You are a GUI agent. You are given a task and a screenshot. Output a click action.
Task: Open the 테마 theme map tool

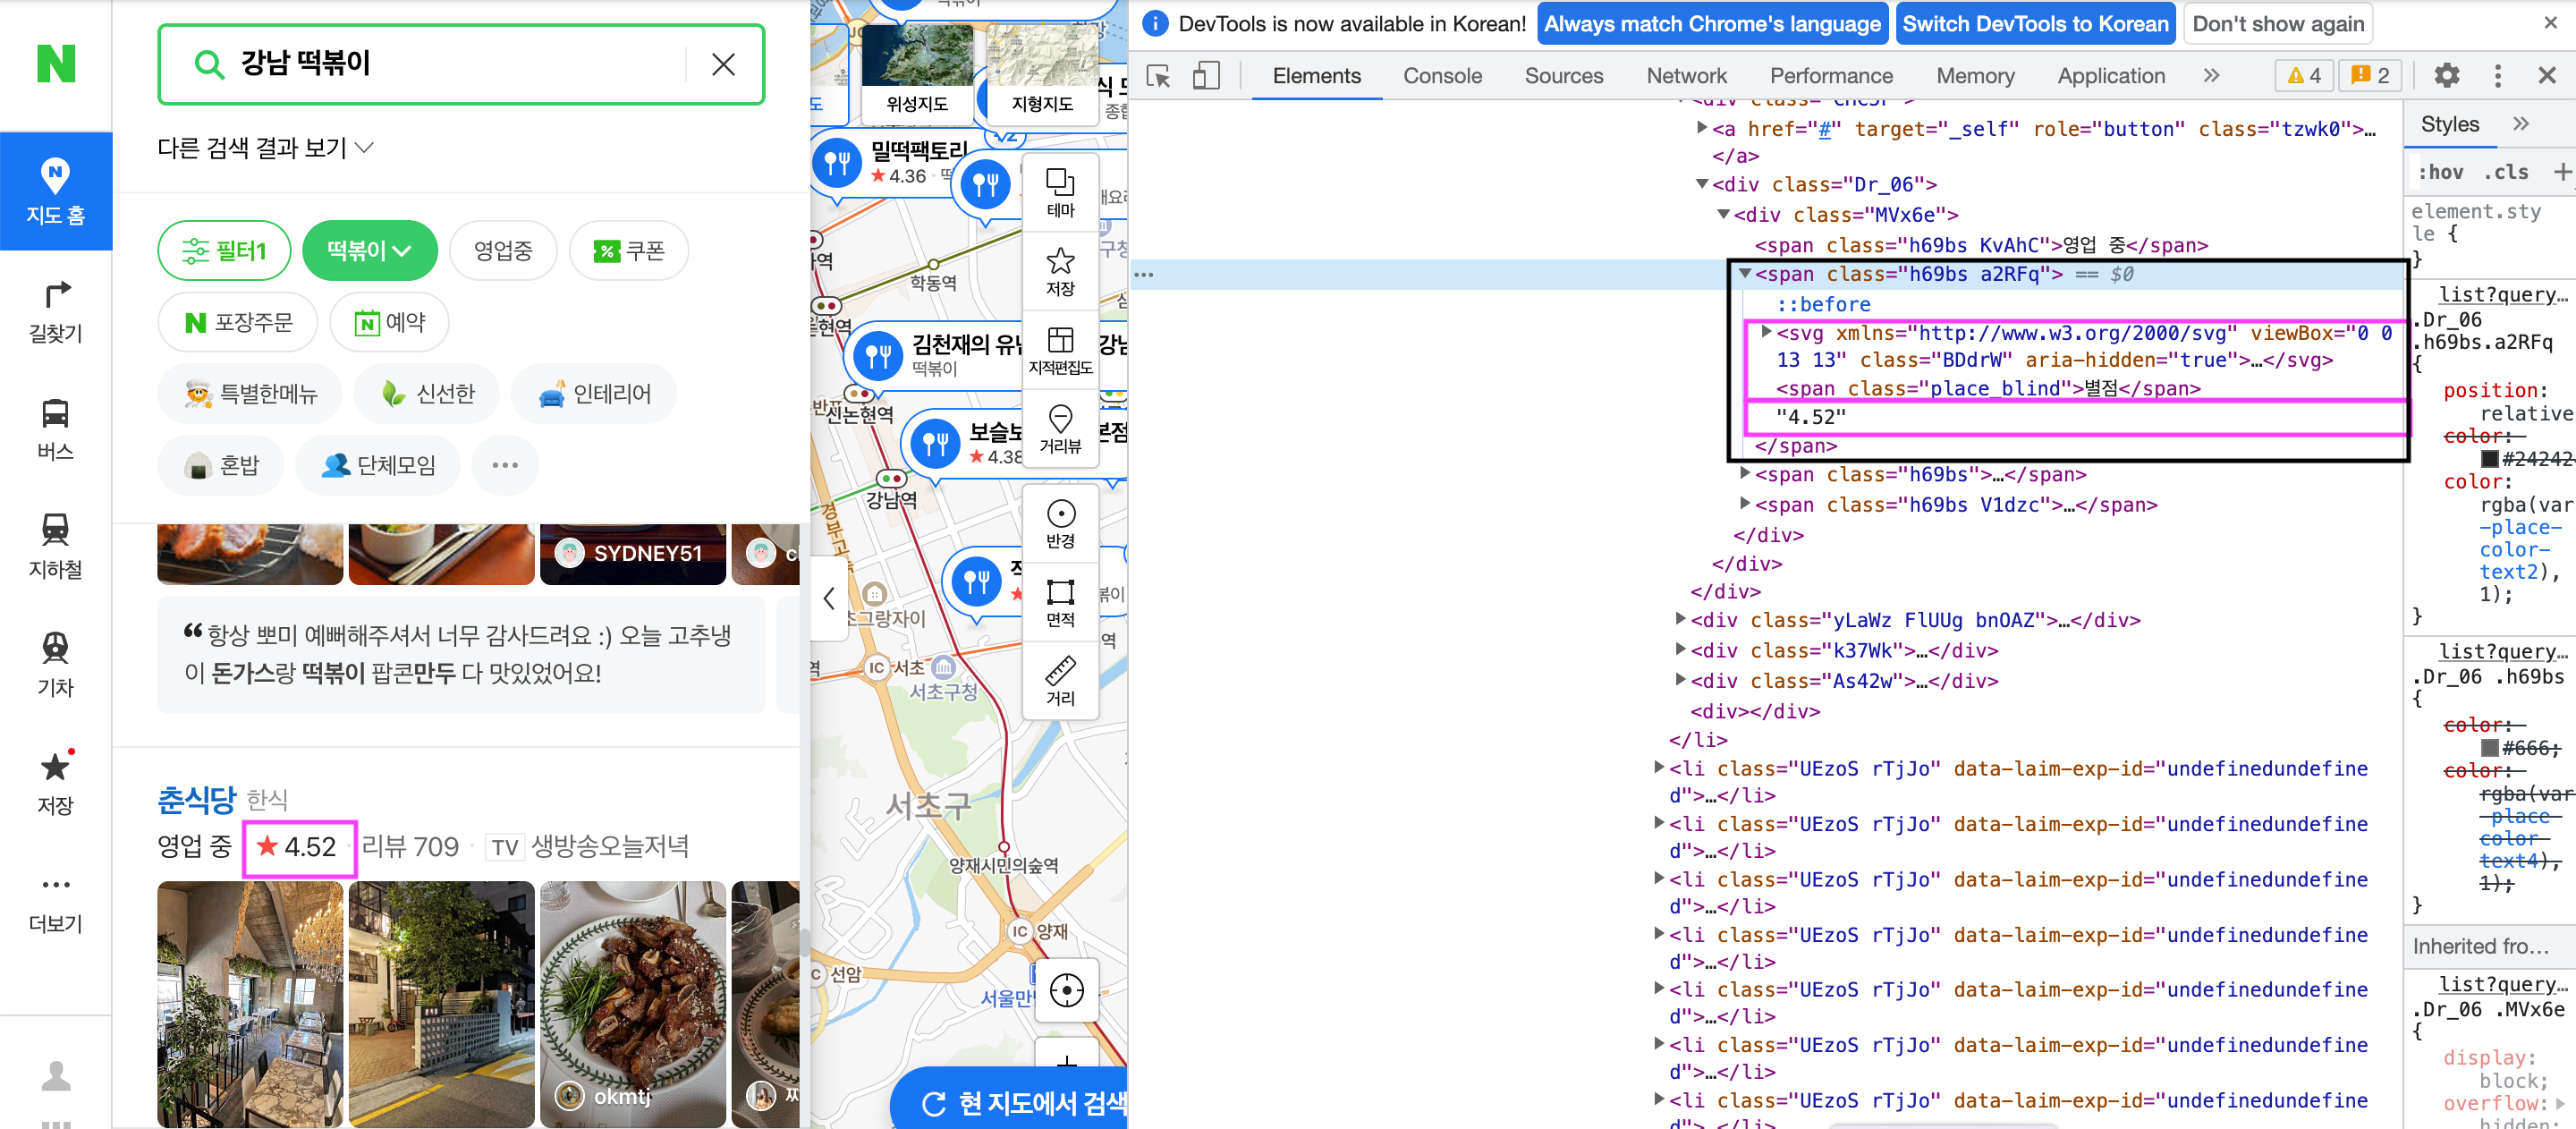(1060, 193)
